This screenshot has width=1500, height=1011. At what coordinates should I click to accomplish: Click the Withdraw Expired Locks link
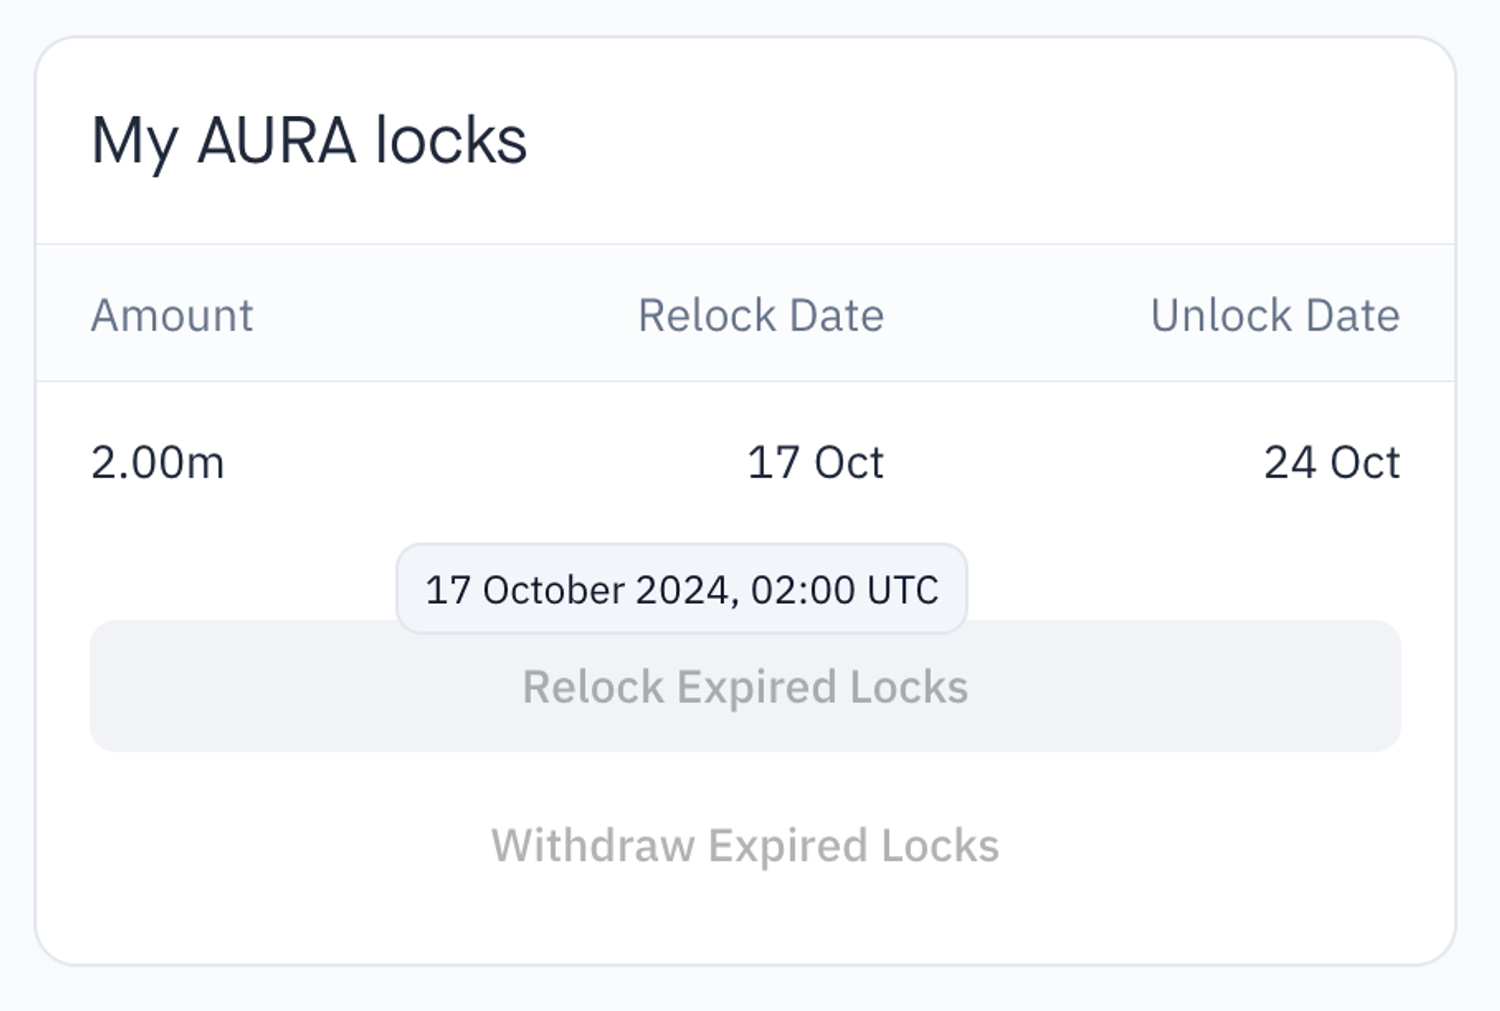tap(745, 846)
